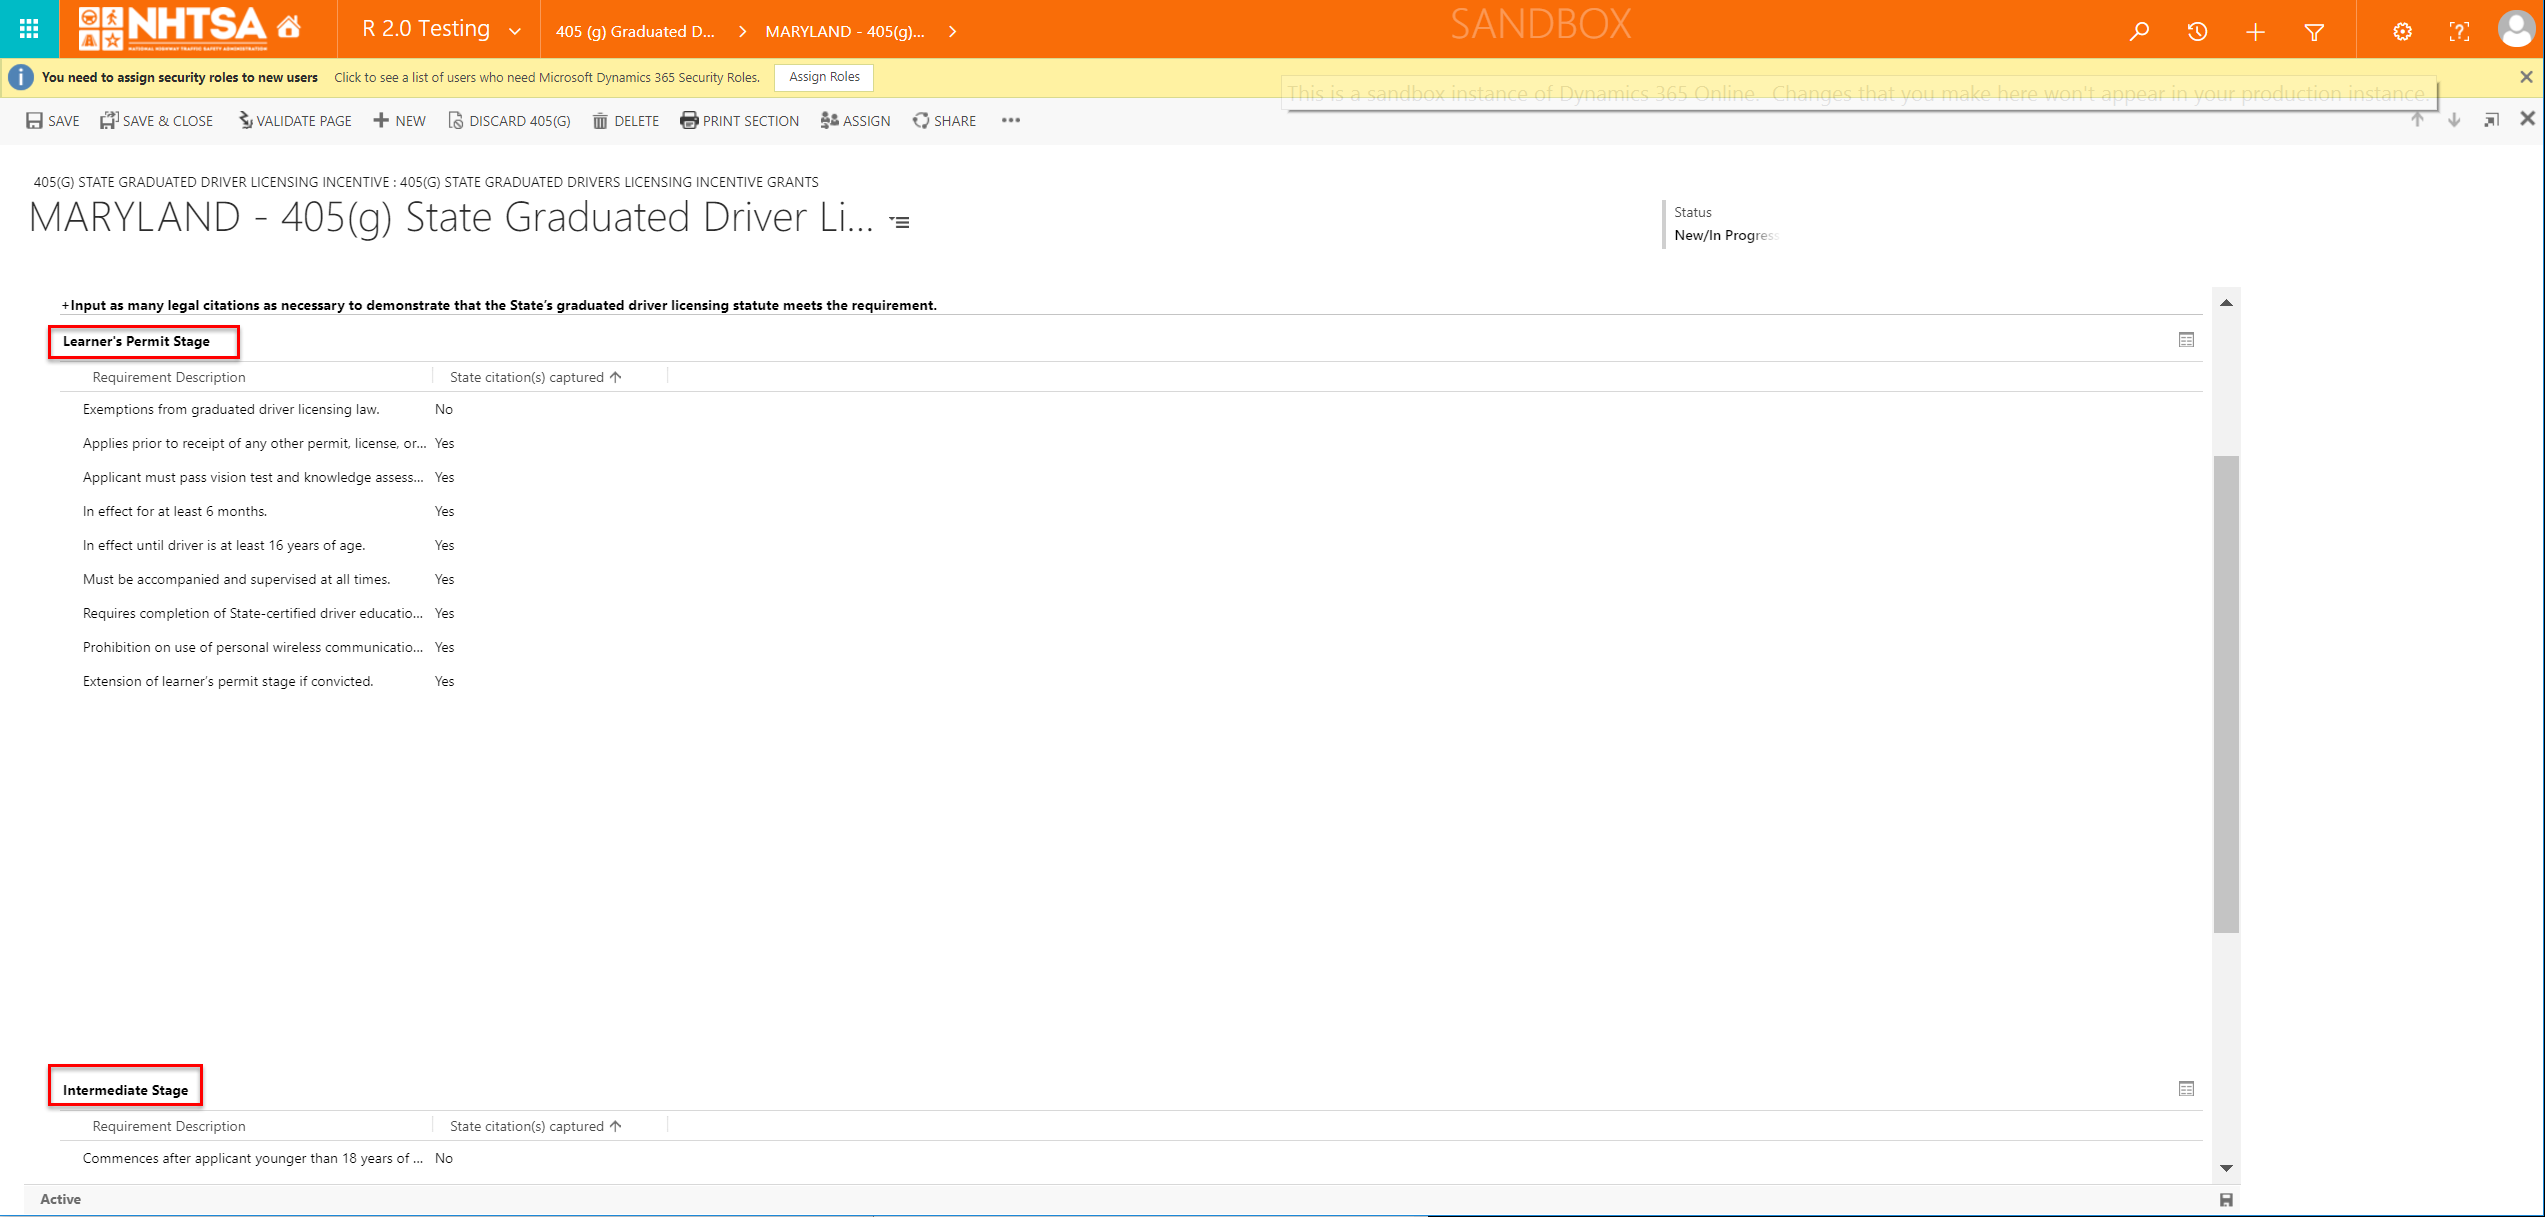
Task: Open the record title form selector menu
Action: click(900, 222)
